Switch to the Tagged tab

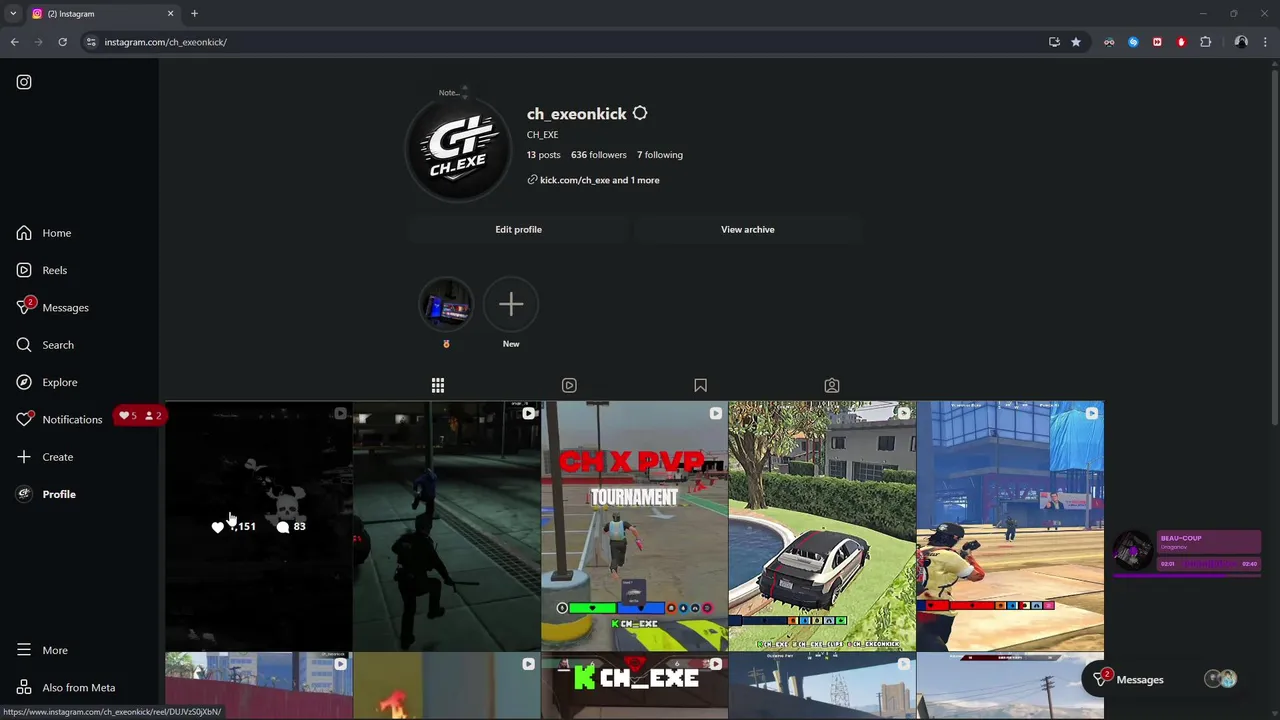point(832,385)
